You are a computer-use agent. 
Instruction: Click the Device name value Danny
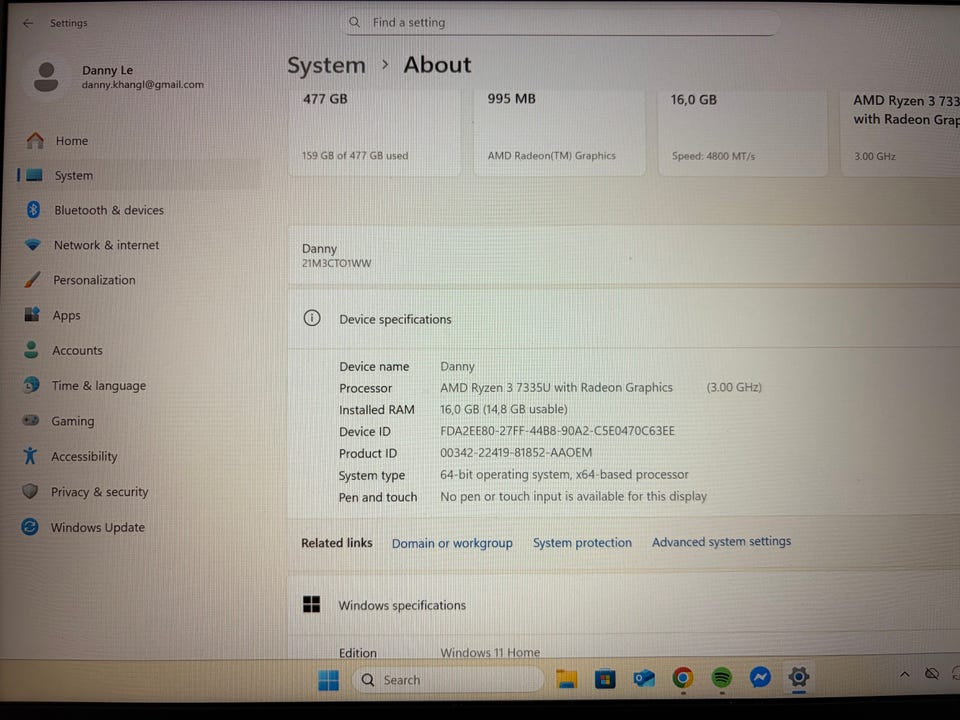click(x=457, y=366)
